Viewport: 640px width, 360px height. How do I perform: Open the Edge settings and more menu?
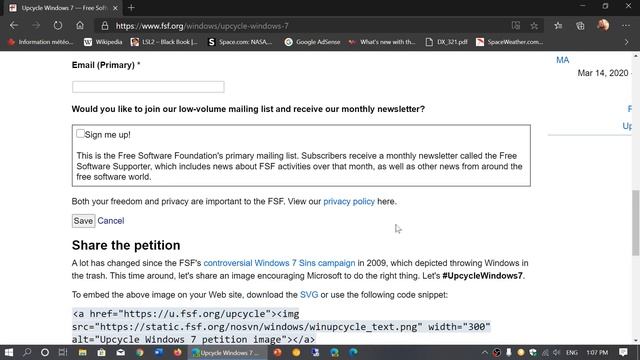[x=626, y=26]
